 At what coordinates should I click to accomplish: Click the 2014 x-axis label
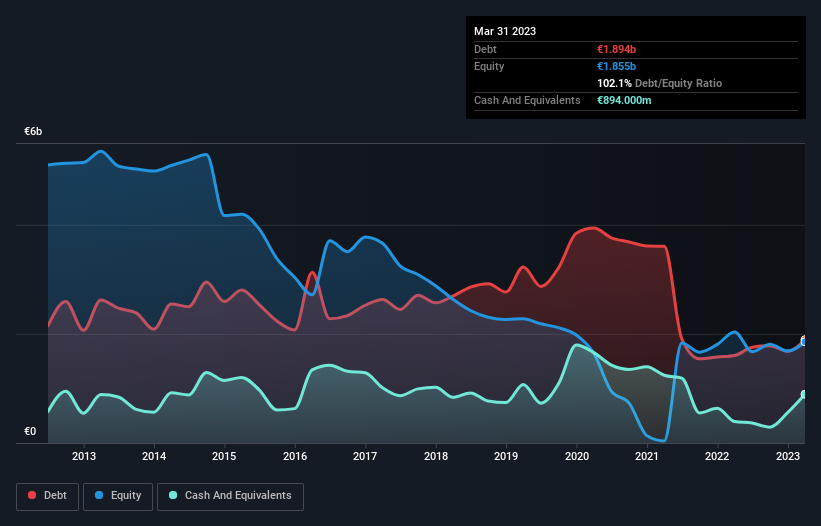[x=154, y=456]
